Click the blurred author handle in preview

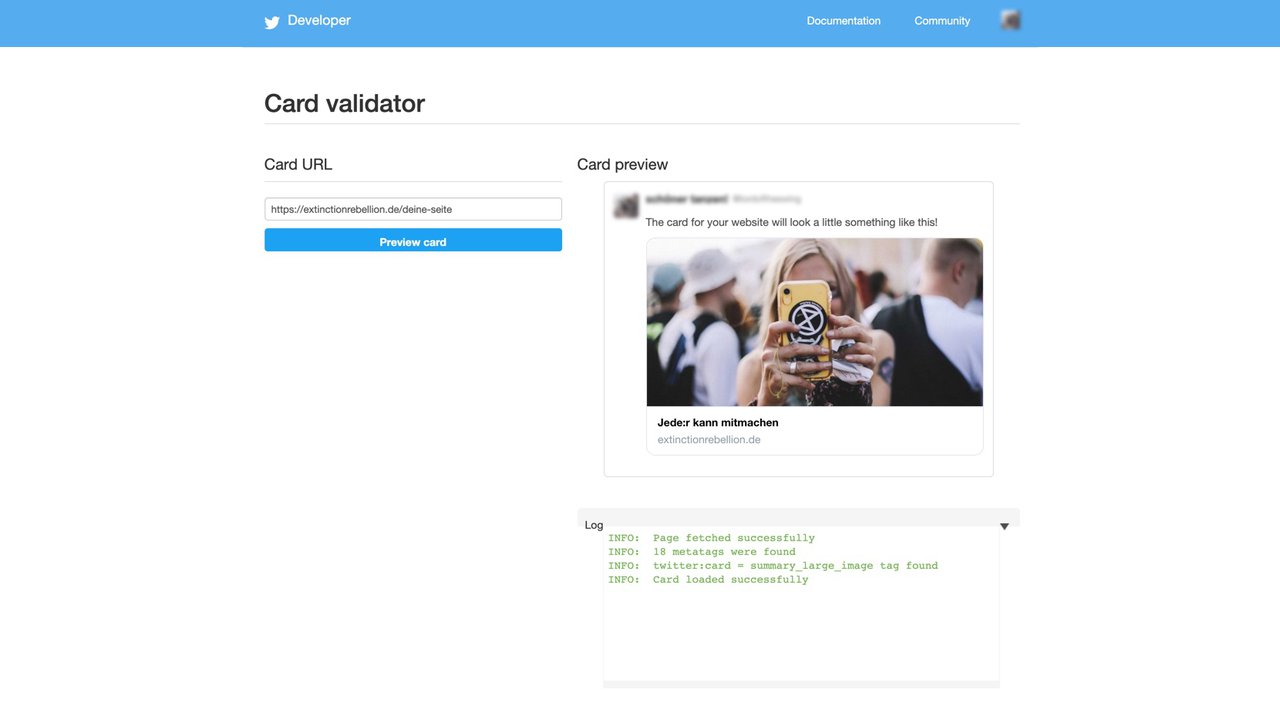[767, 200]
